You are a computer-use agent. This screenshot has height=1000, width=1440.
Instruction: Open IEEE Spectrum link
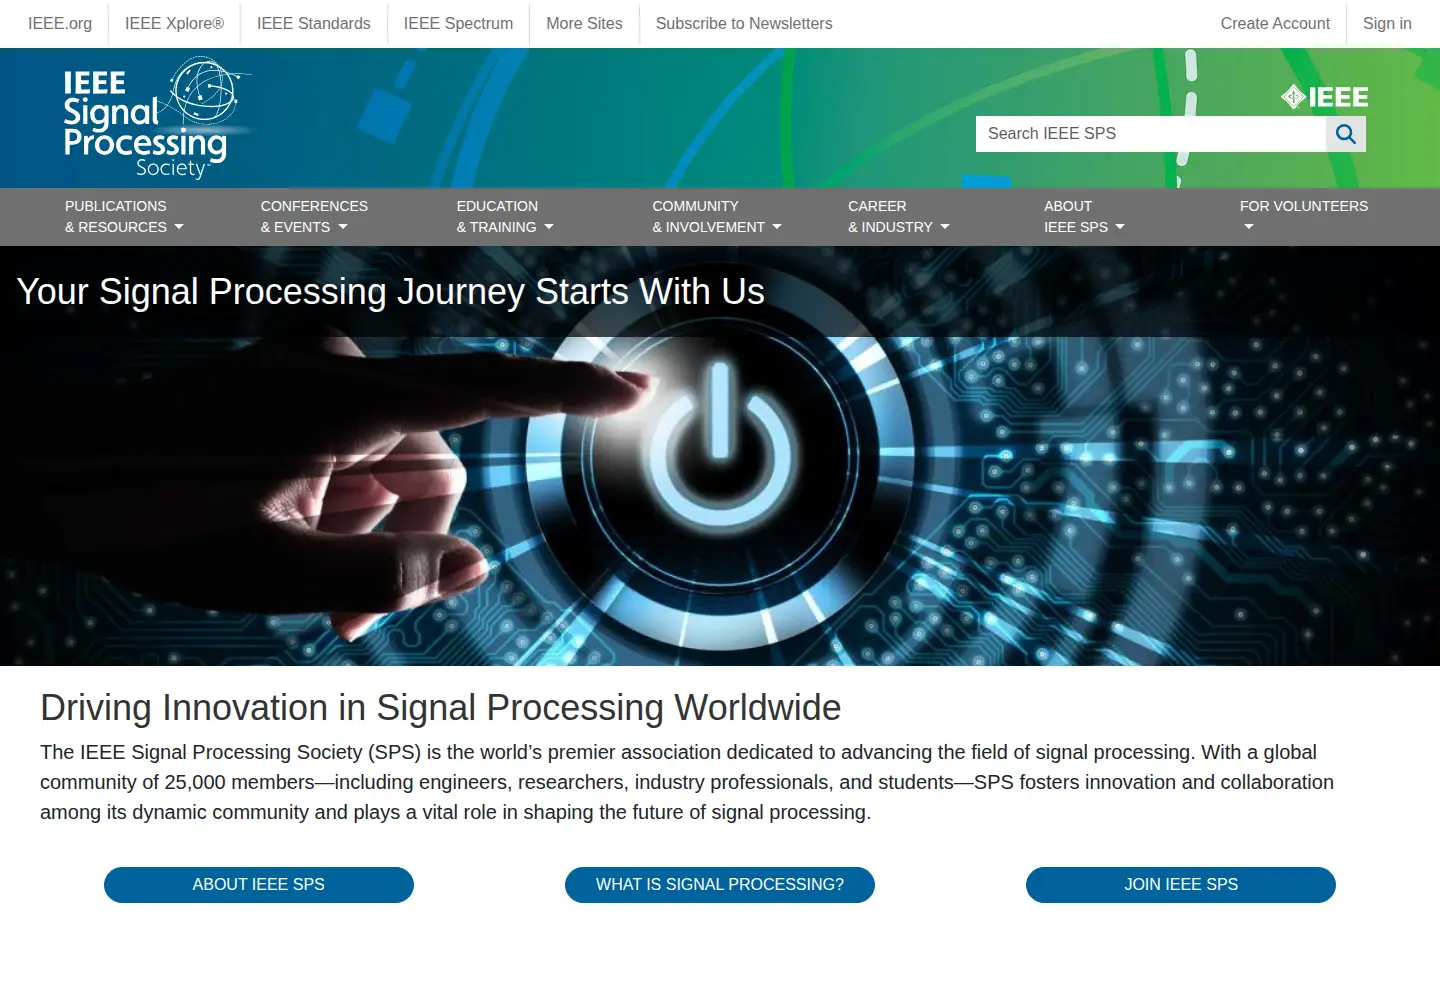click(458, 24)
